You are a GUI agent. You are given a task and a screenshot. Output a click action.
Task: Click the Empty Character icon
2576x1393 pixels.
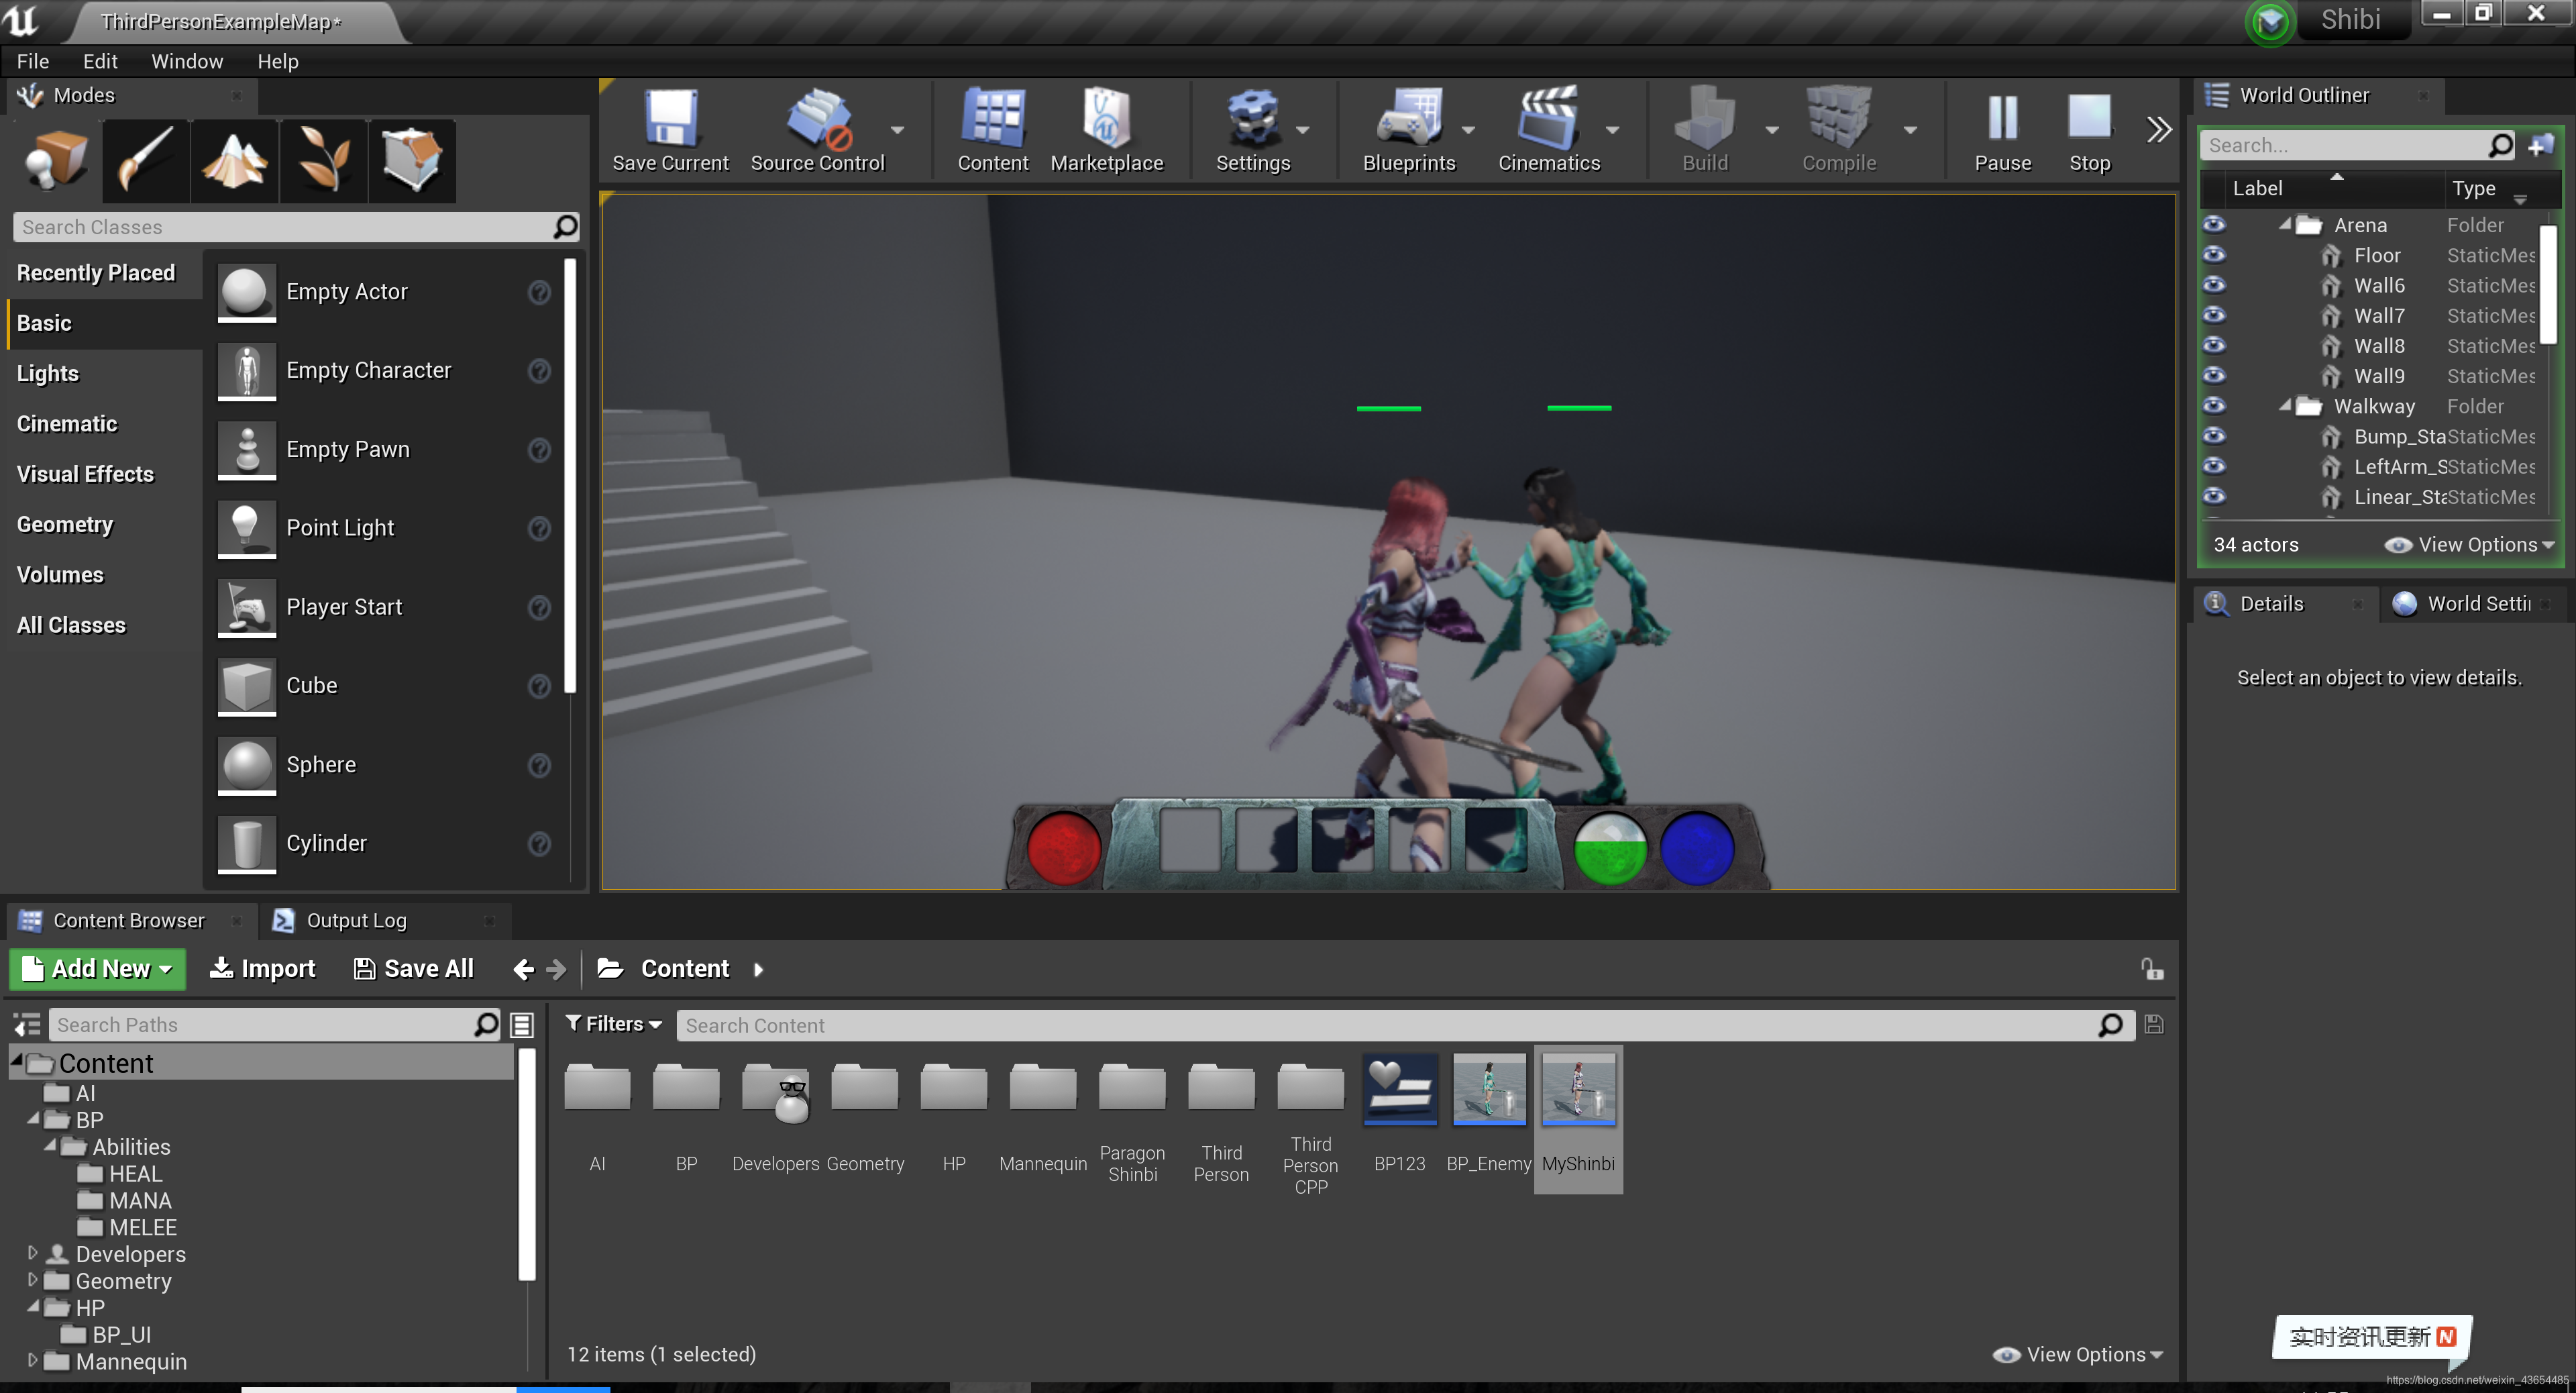[x=246, y=370]
